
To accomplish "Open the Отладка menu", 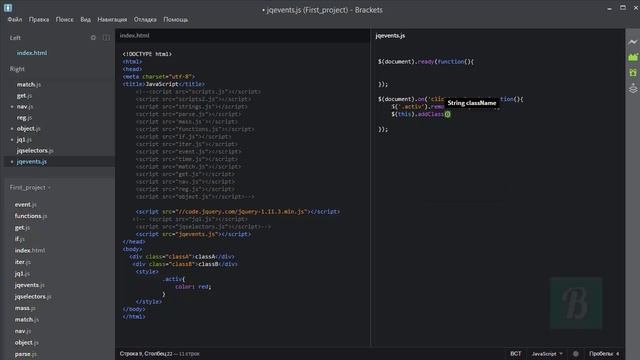I will click(x=145, y=20).
